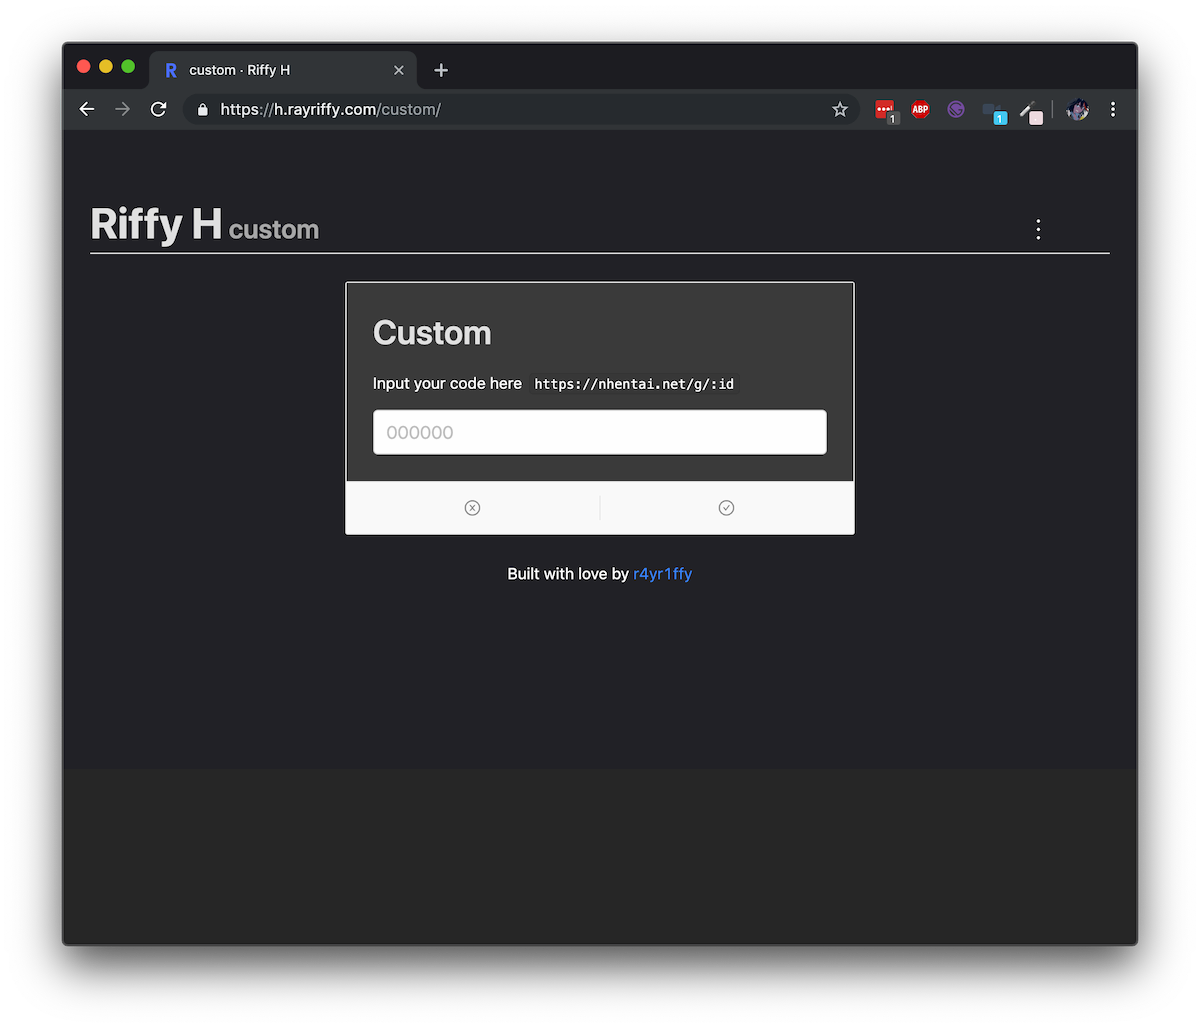Open a new browser tab
The image size is (1200, 1028).
441,70
